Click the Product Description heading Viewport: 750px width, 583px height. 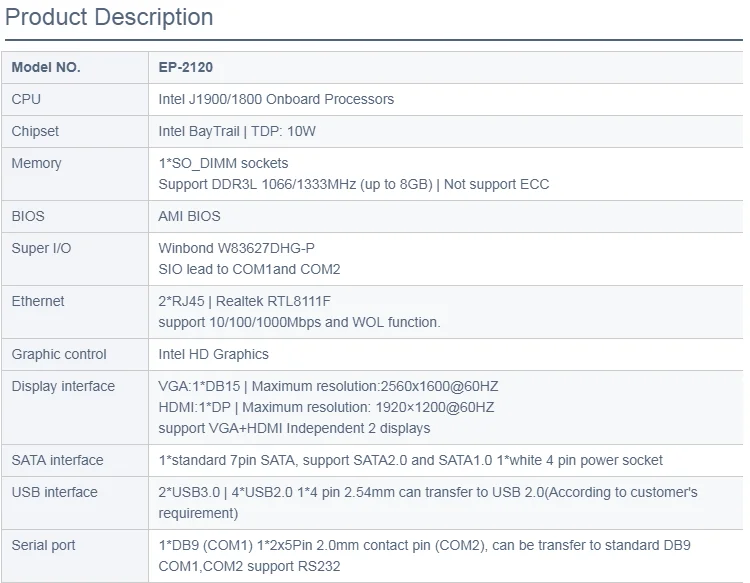point(110,17)
